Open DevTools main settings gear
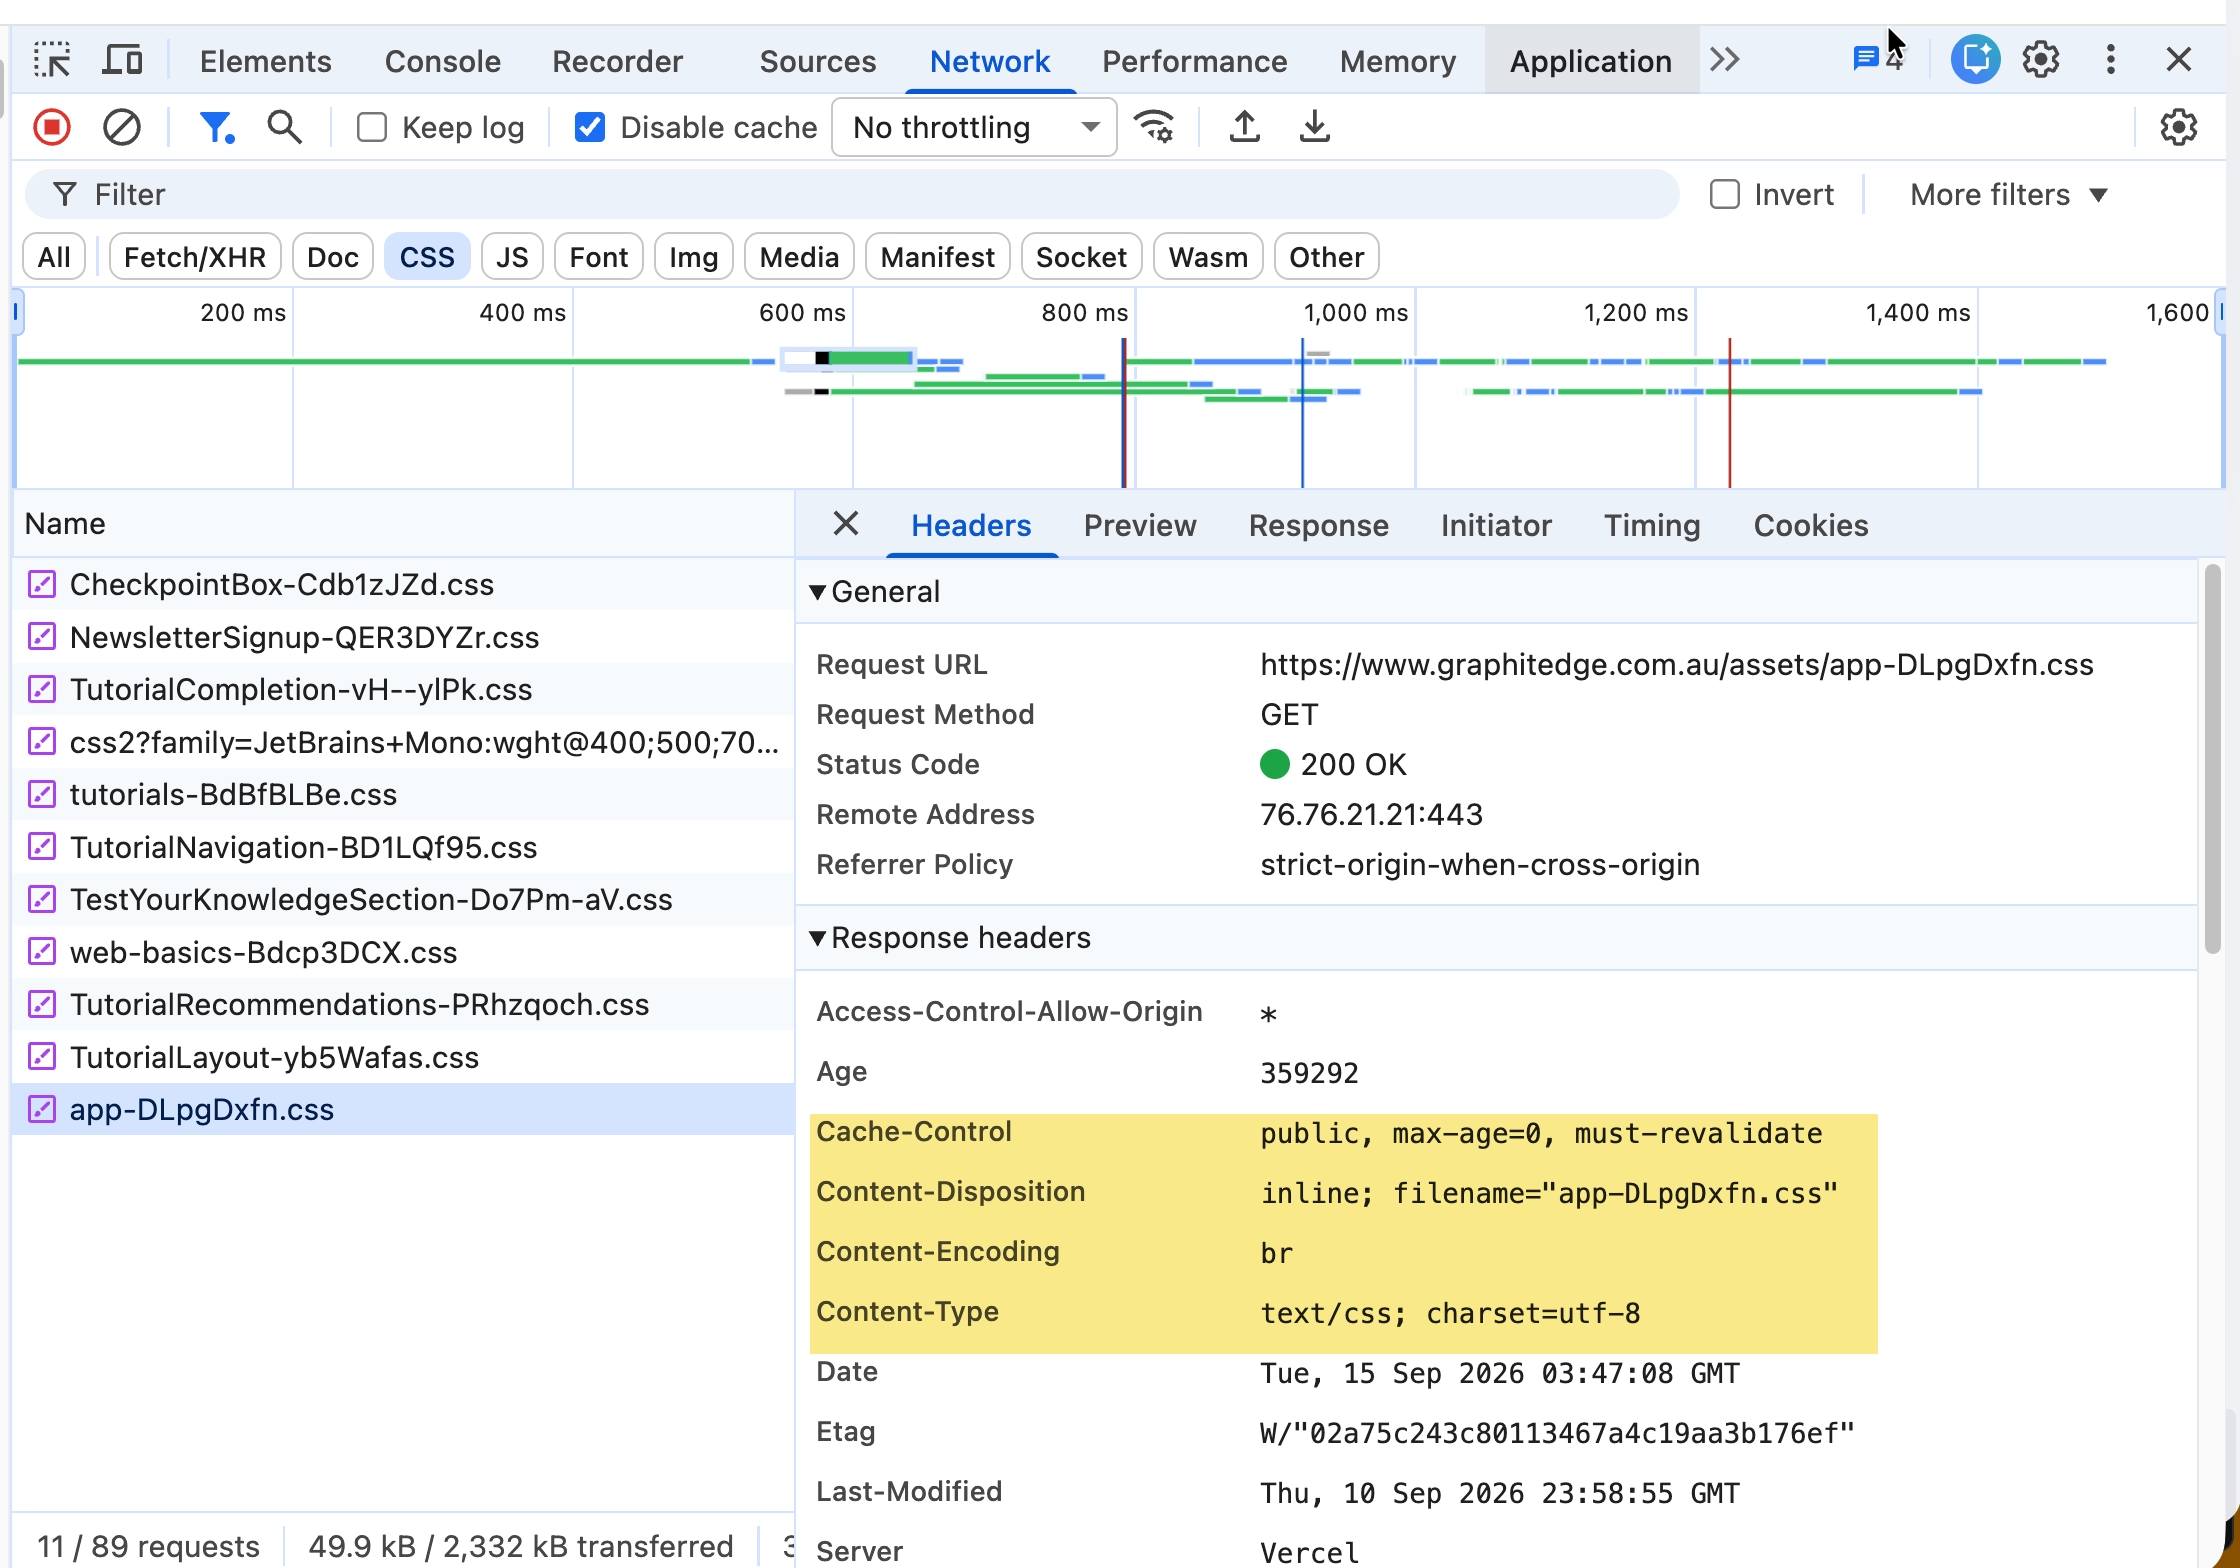 tap(2041, 60)
